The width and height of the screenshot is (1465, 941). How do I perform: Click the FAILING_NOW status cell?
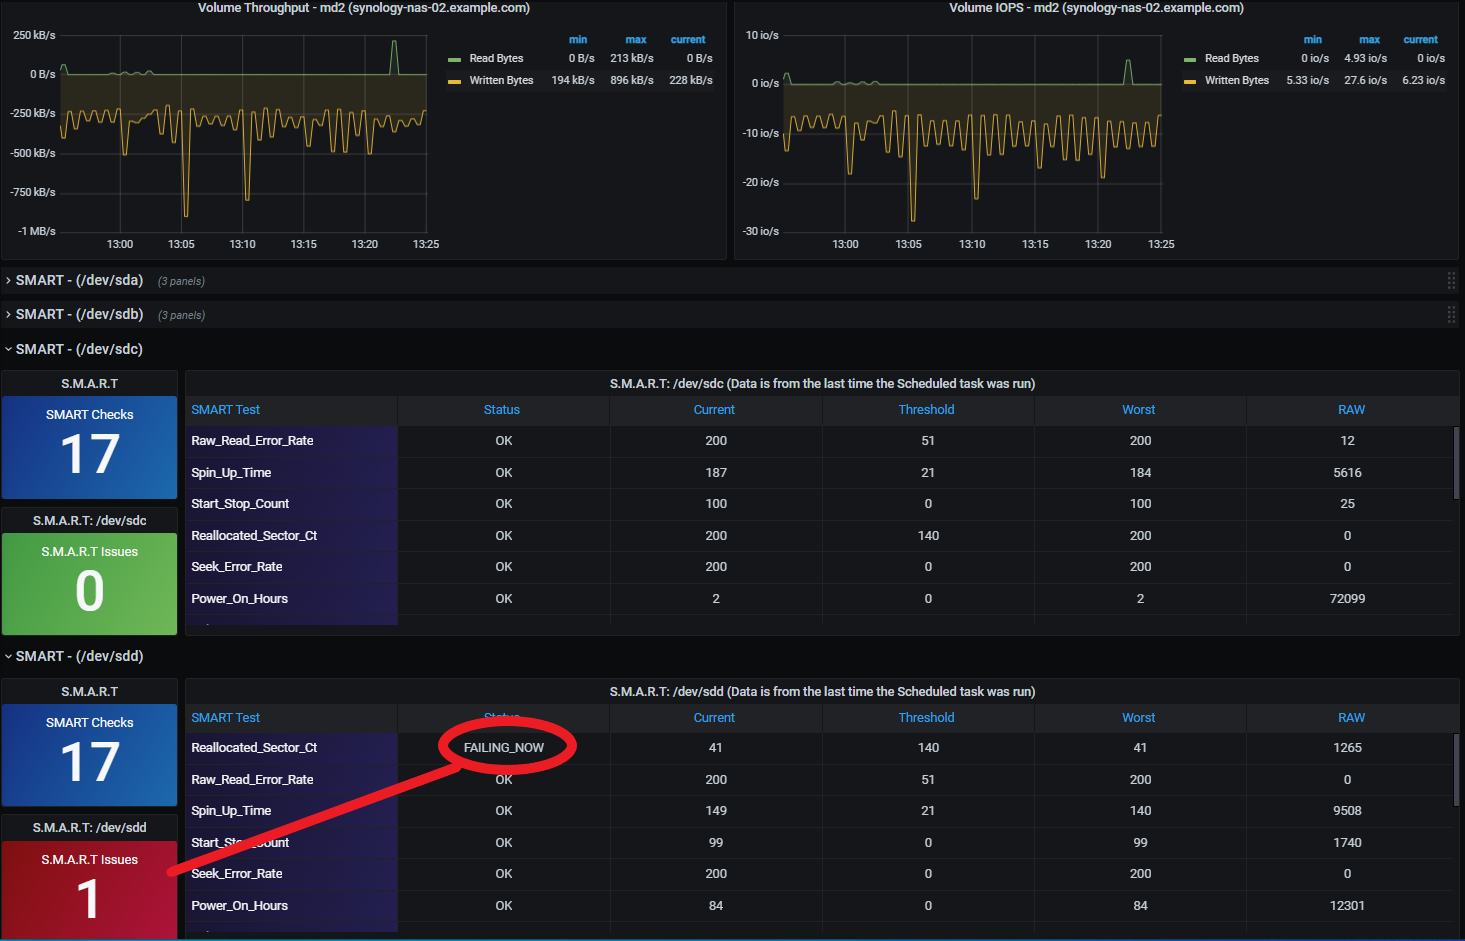point(504,748)
